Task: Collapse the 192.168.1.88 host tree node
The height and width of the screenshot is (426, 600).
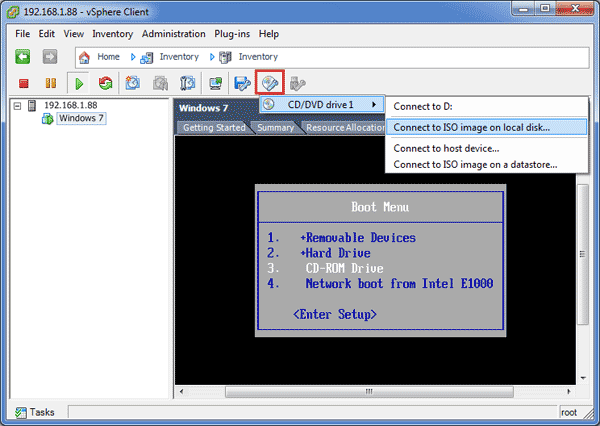Action: click(x=17, y=105)
